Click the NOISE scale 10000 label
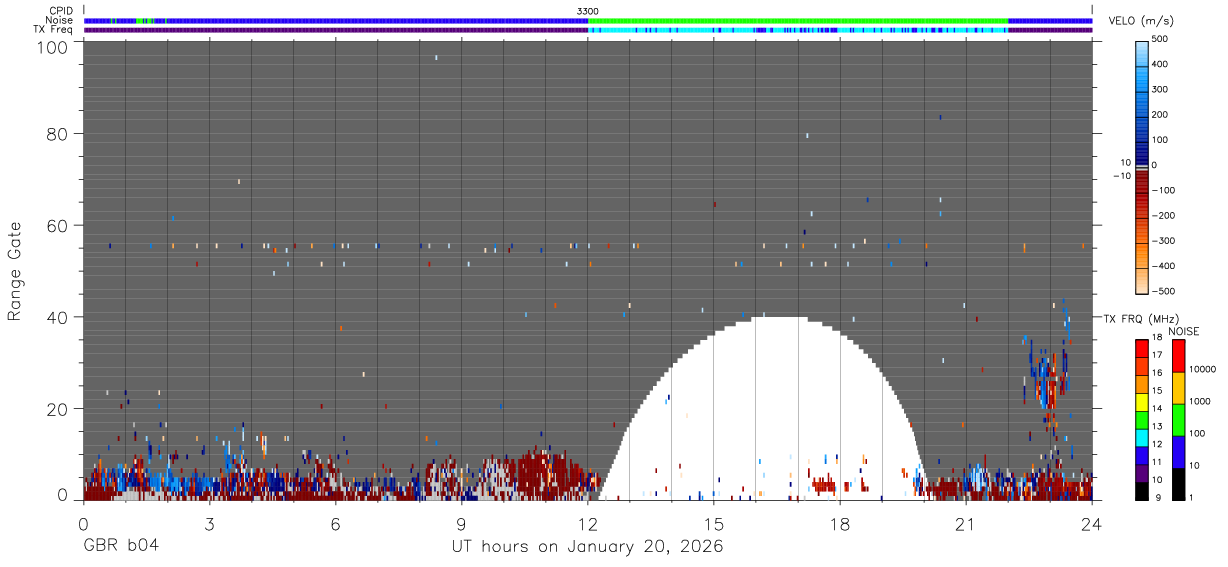Image resolution: width=1228 pixels, height=567 pixels. coord(1202,369)
